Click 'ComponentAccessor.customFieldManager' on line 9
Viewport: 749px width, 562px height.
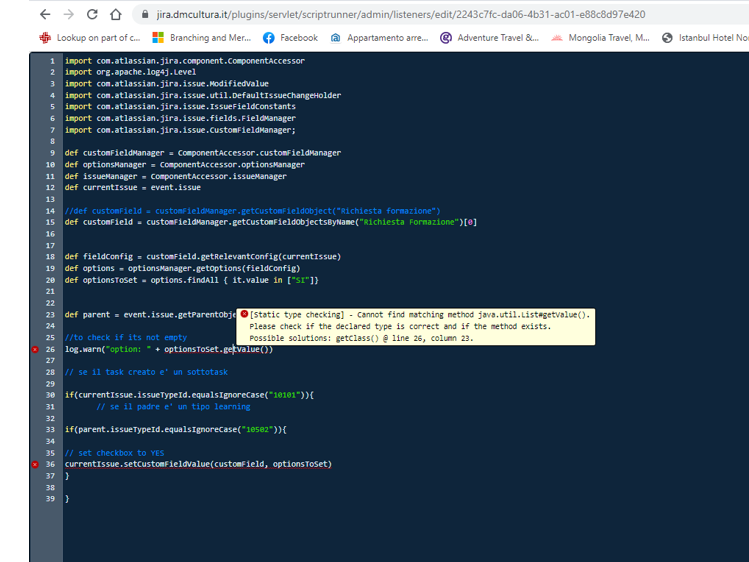tap(259, 153)
